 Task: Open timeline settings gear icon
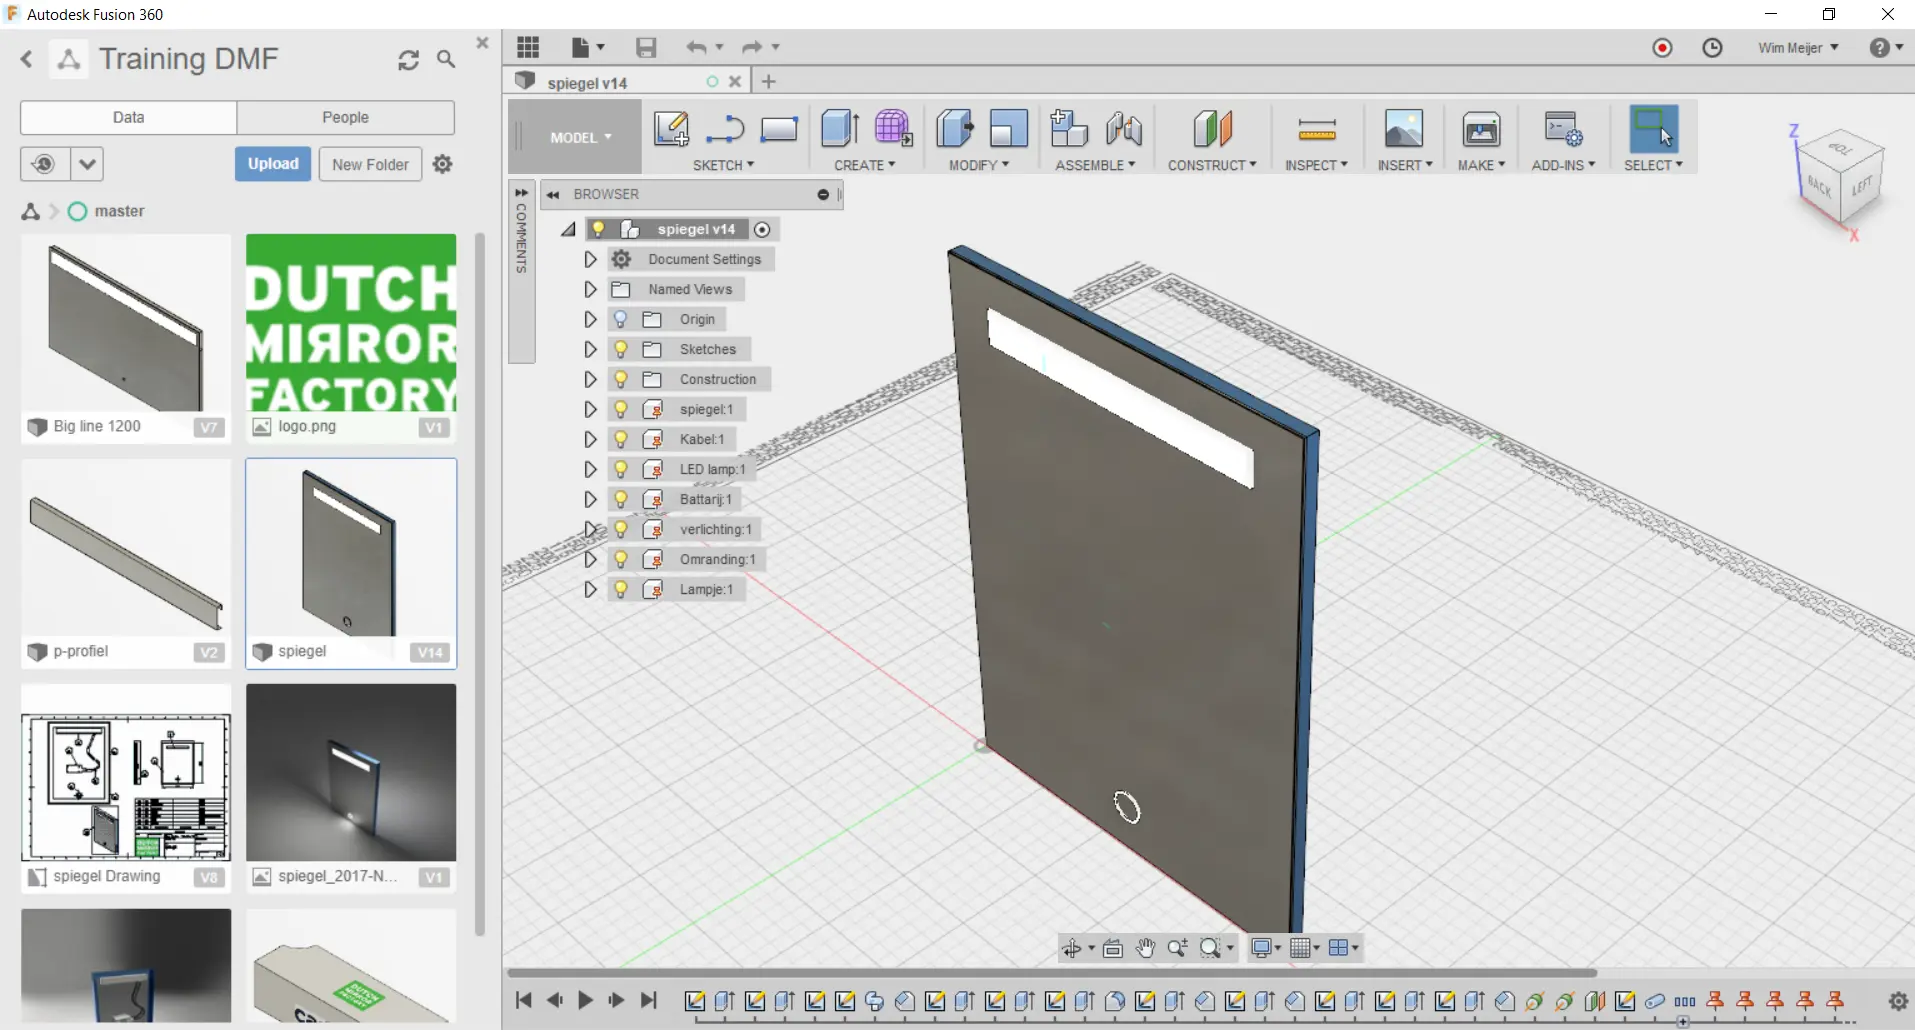1898,1001
